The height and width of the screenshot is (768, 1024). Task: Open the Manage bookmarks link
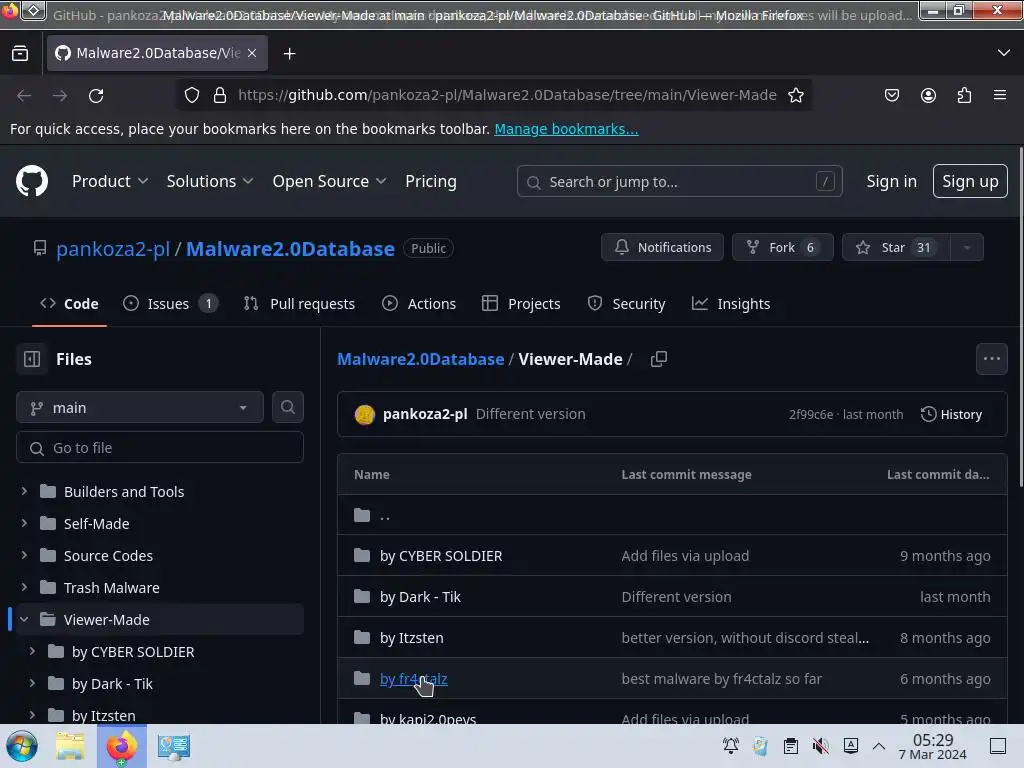click(566, 129)
